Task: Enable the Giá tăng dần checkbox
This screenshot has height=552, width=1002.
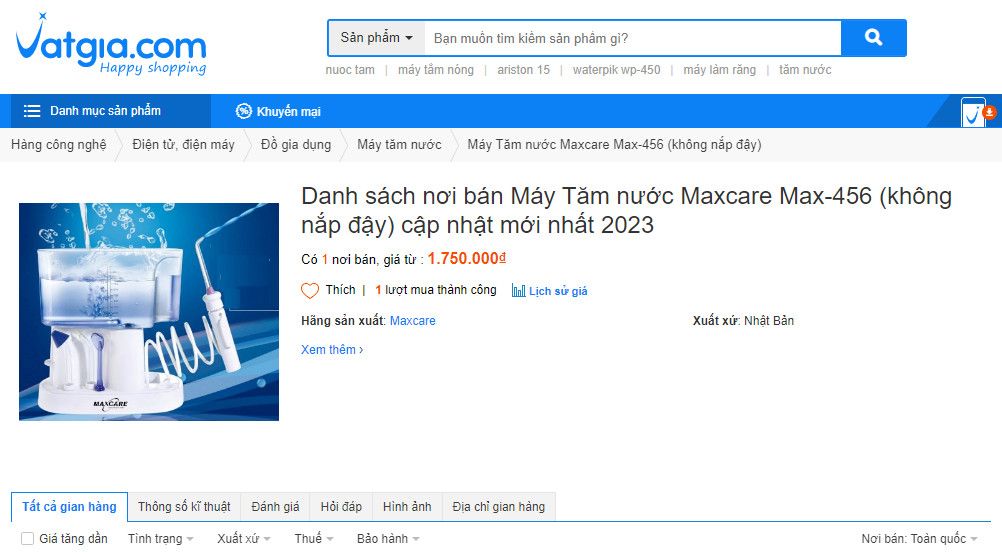Action: pos(27,539)
